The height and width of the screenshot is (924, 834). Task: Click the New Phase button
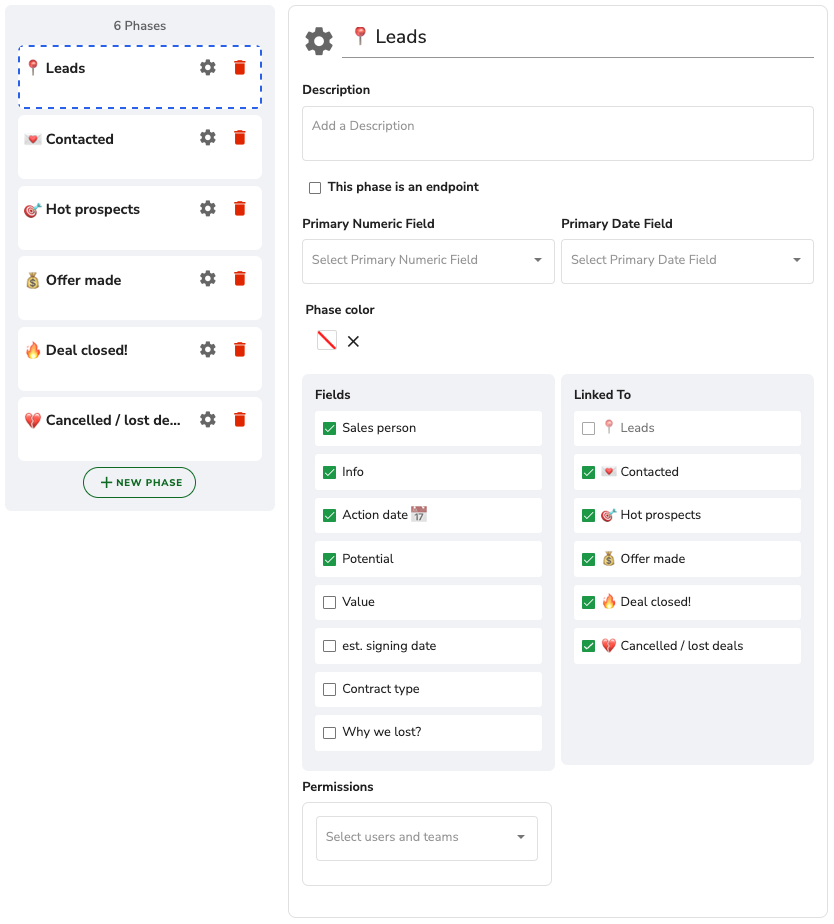pos(140,483)
